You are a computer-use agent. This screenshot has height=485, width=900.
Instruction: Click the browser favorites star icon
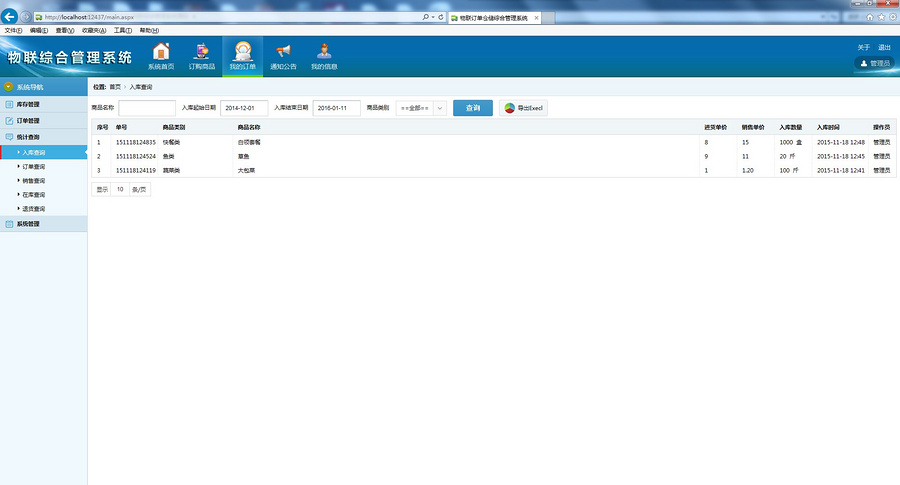click(882, 17)
